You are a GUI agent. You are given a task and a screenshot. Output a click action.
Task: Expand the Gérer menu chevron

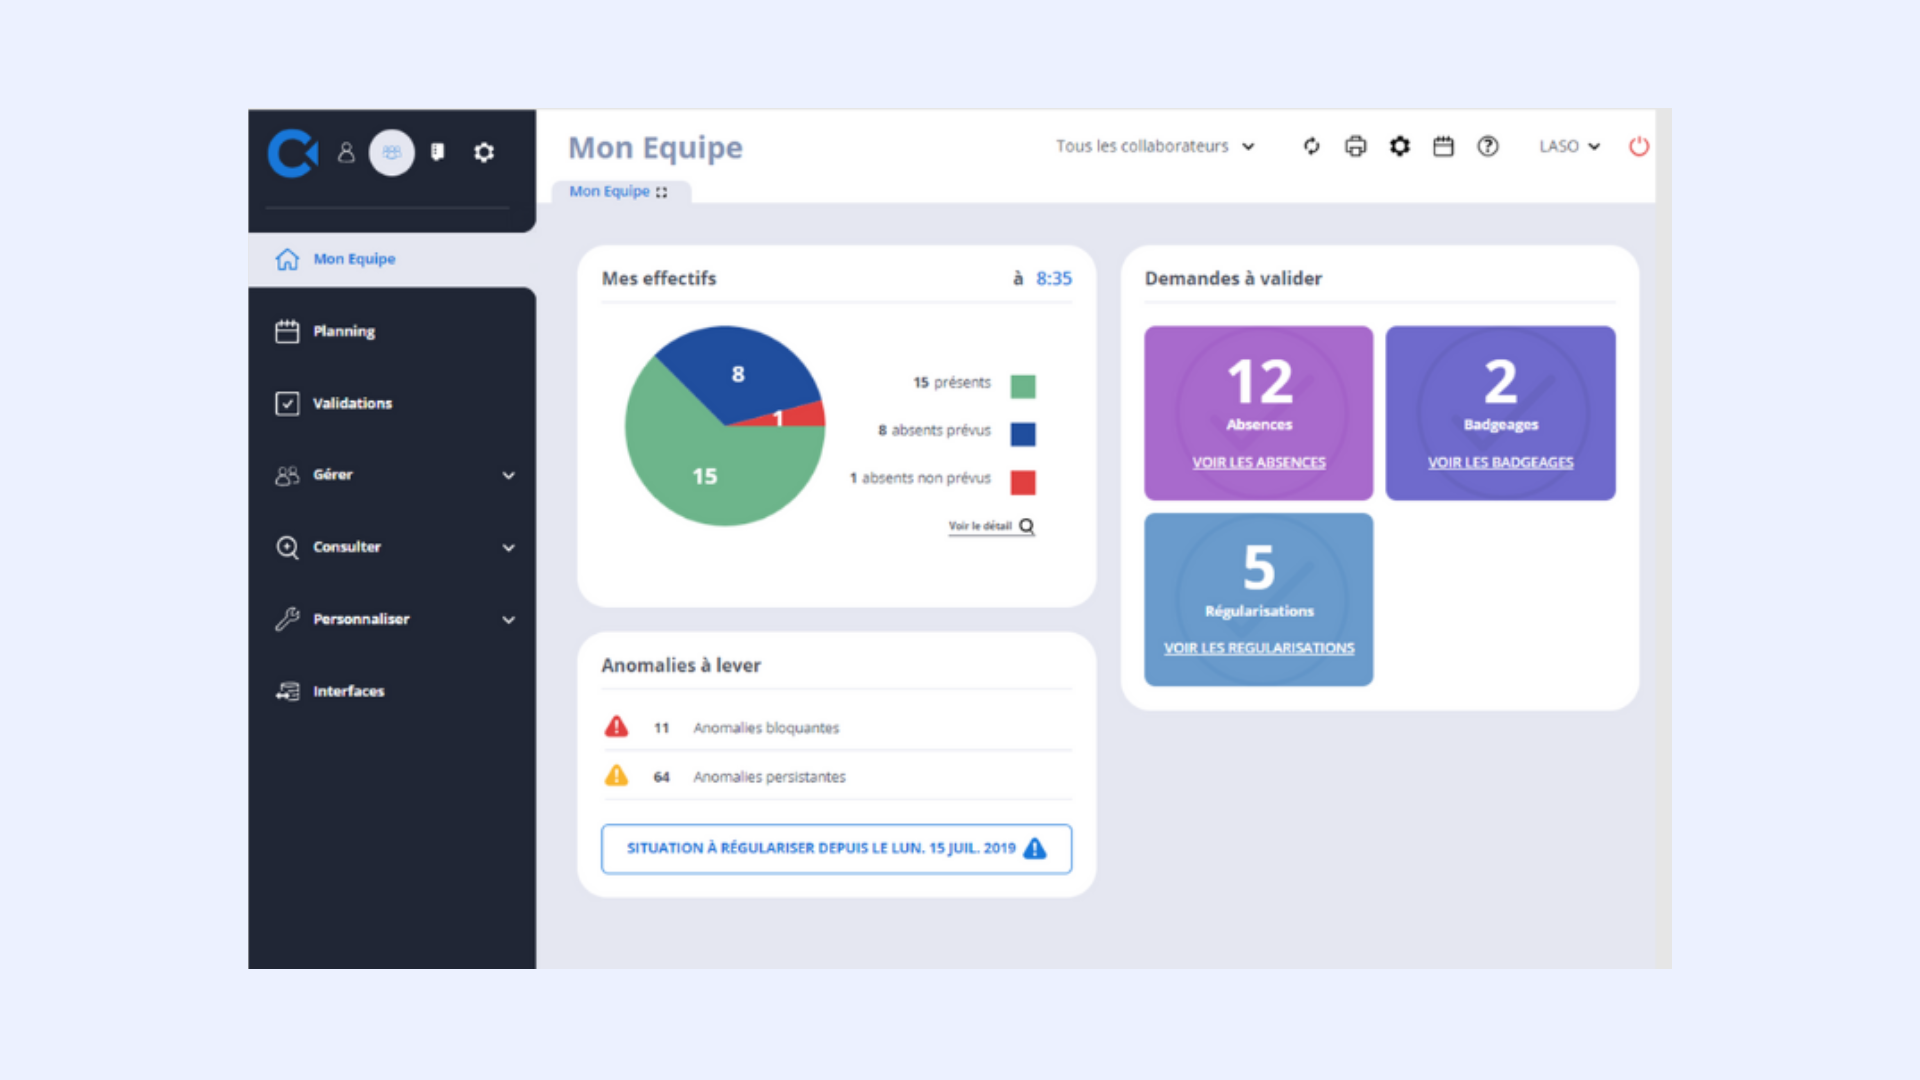[x=508, y=476]
